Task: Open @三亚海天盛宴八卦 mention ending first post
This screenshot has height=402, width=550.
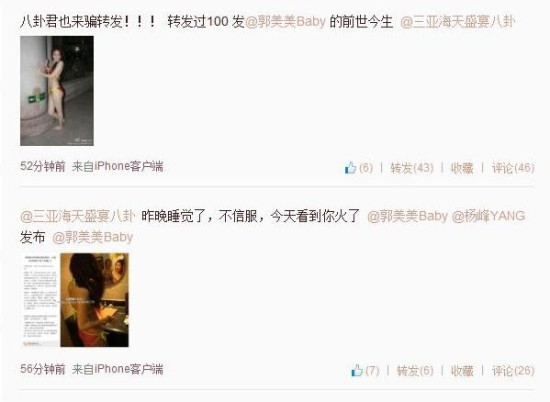Action: coord(457,22)
